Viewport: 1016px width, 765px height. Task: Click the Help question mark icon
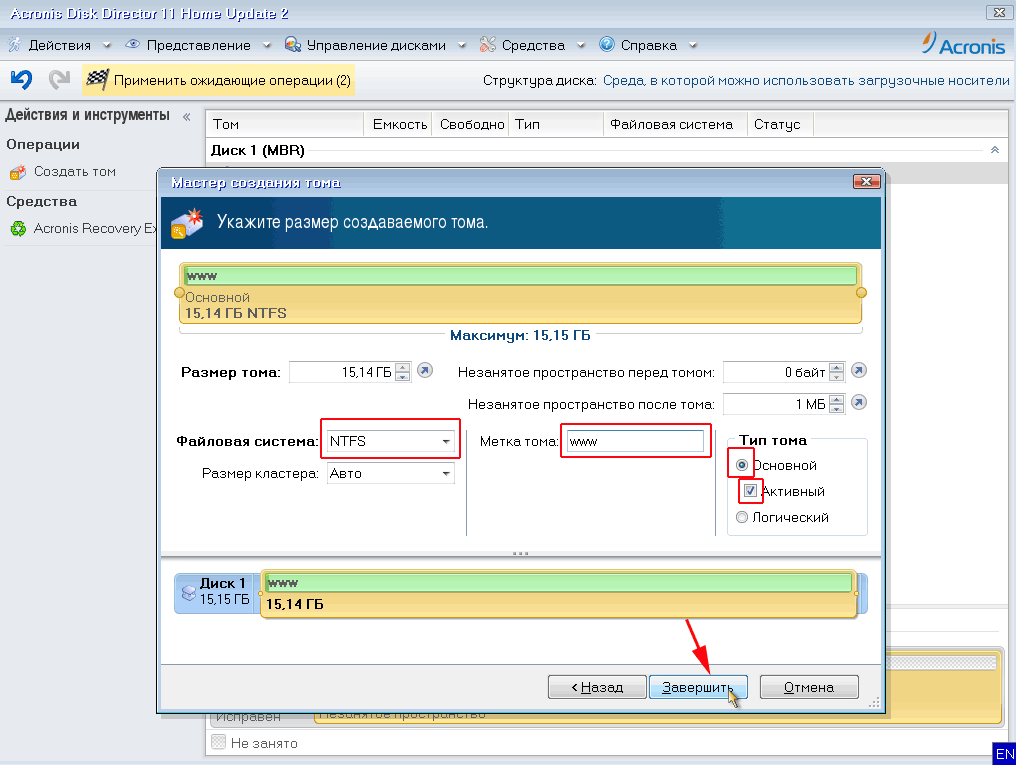606,44
